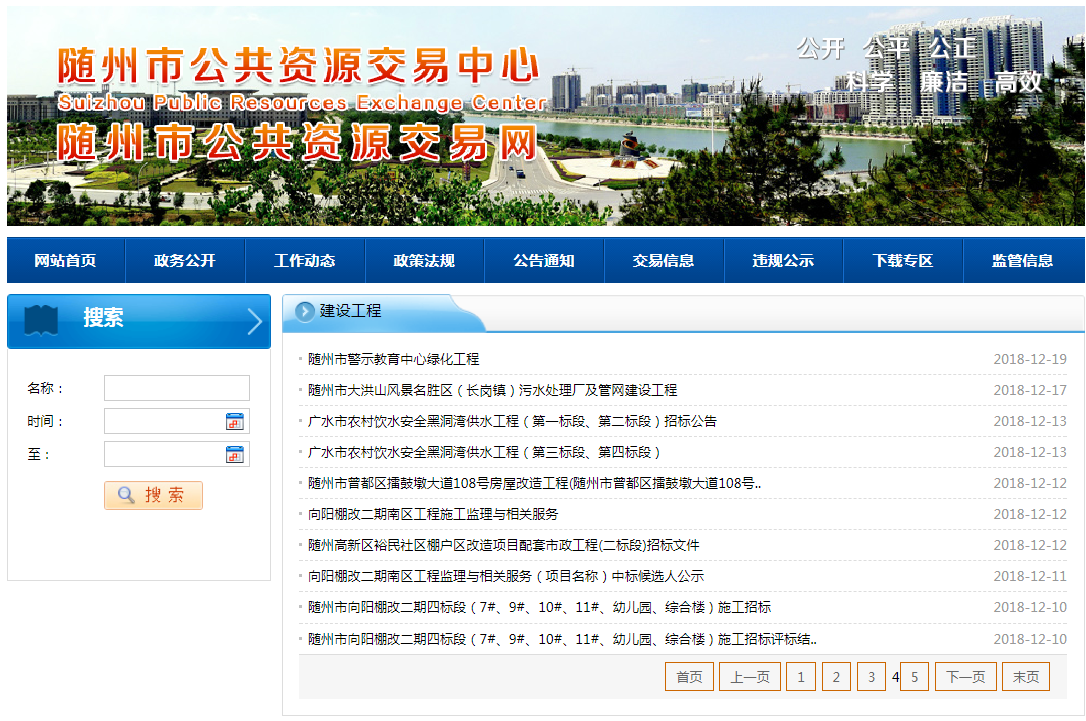Expand the chevron on 搜索 panel header
Image resolution: width=1086 pixels, height=721 pixels.
[254, 321]
